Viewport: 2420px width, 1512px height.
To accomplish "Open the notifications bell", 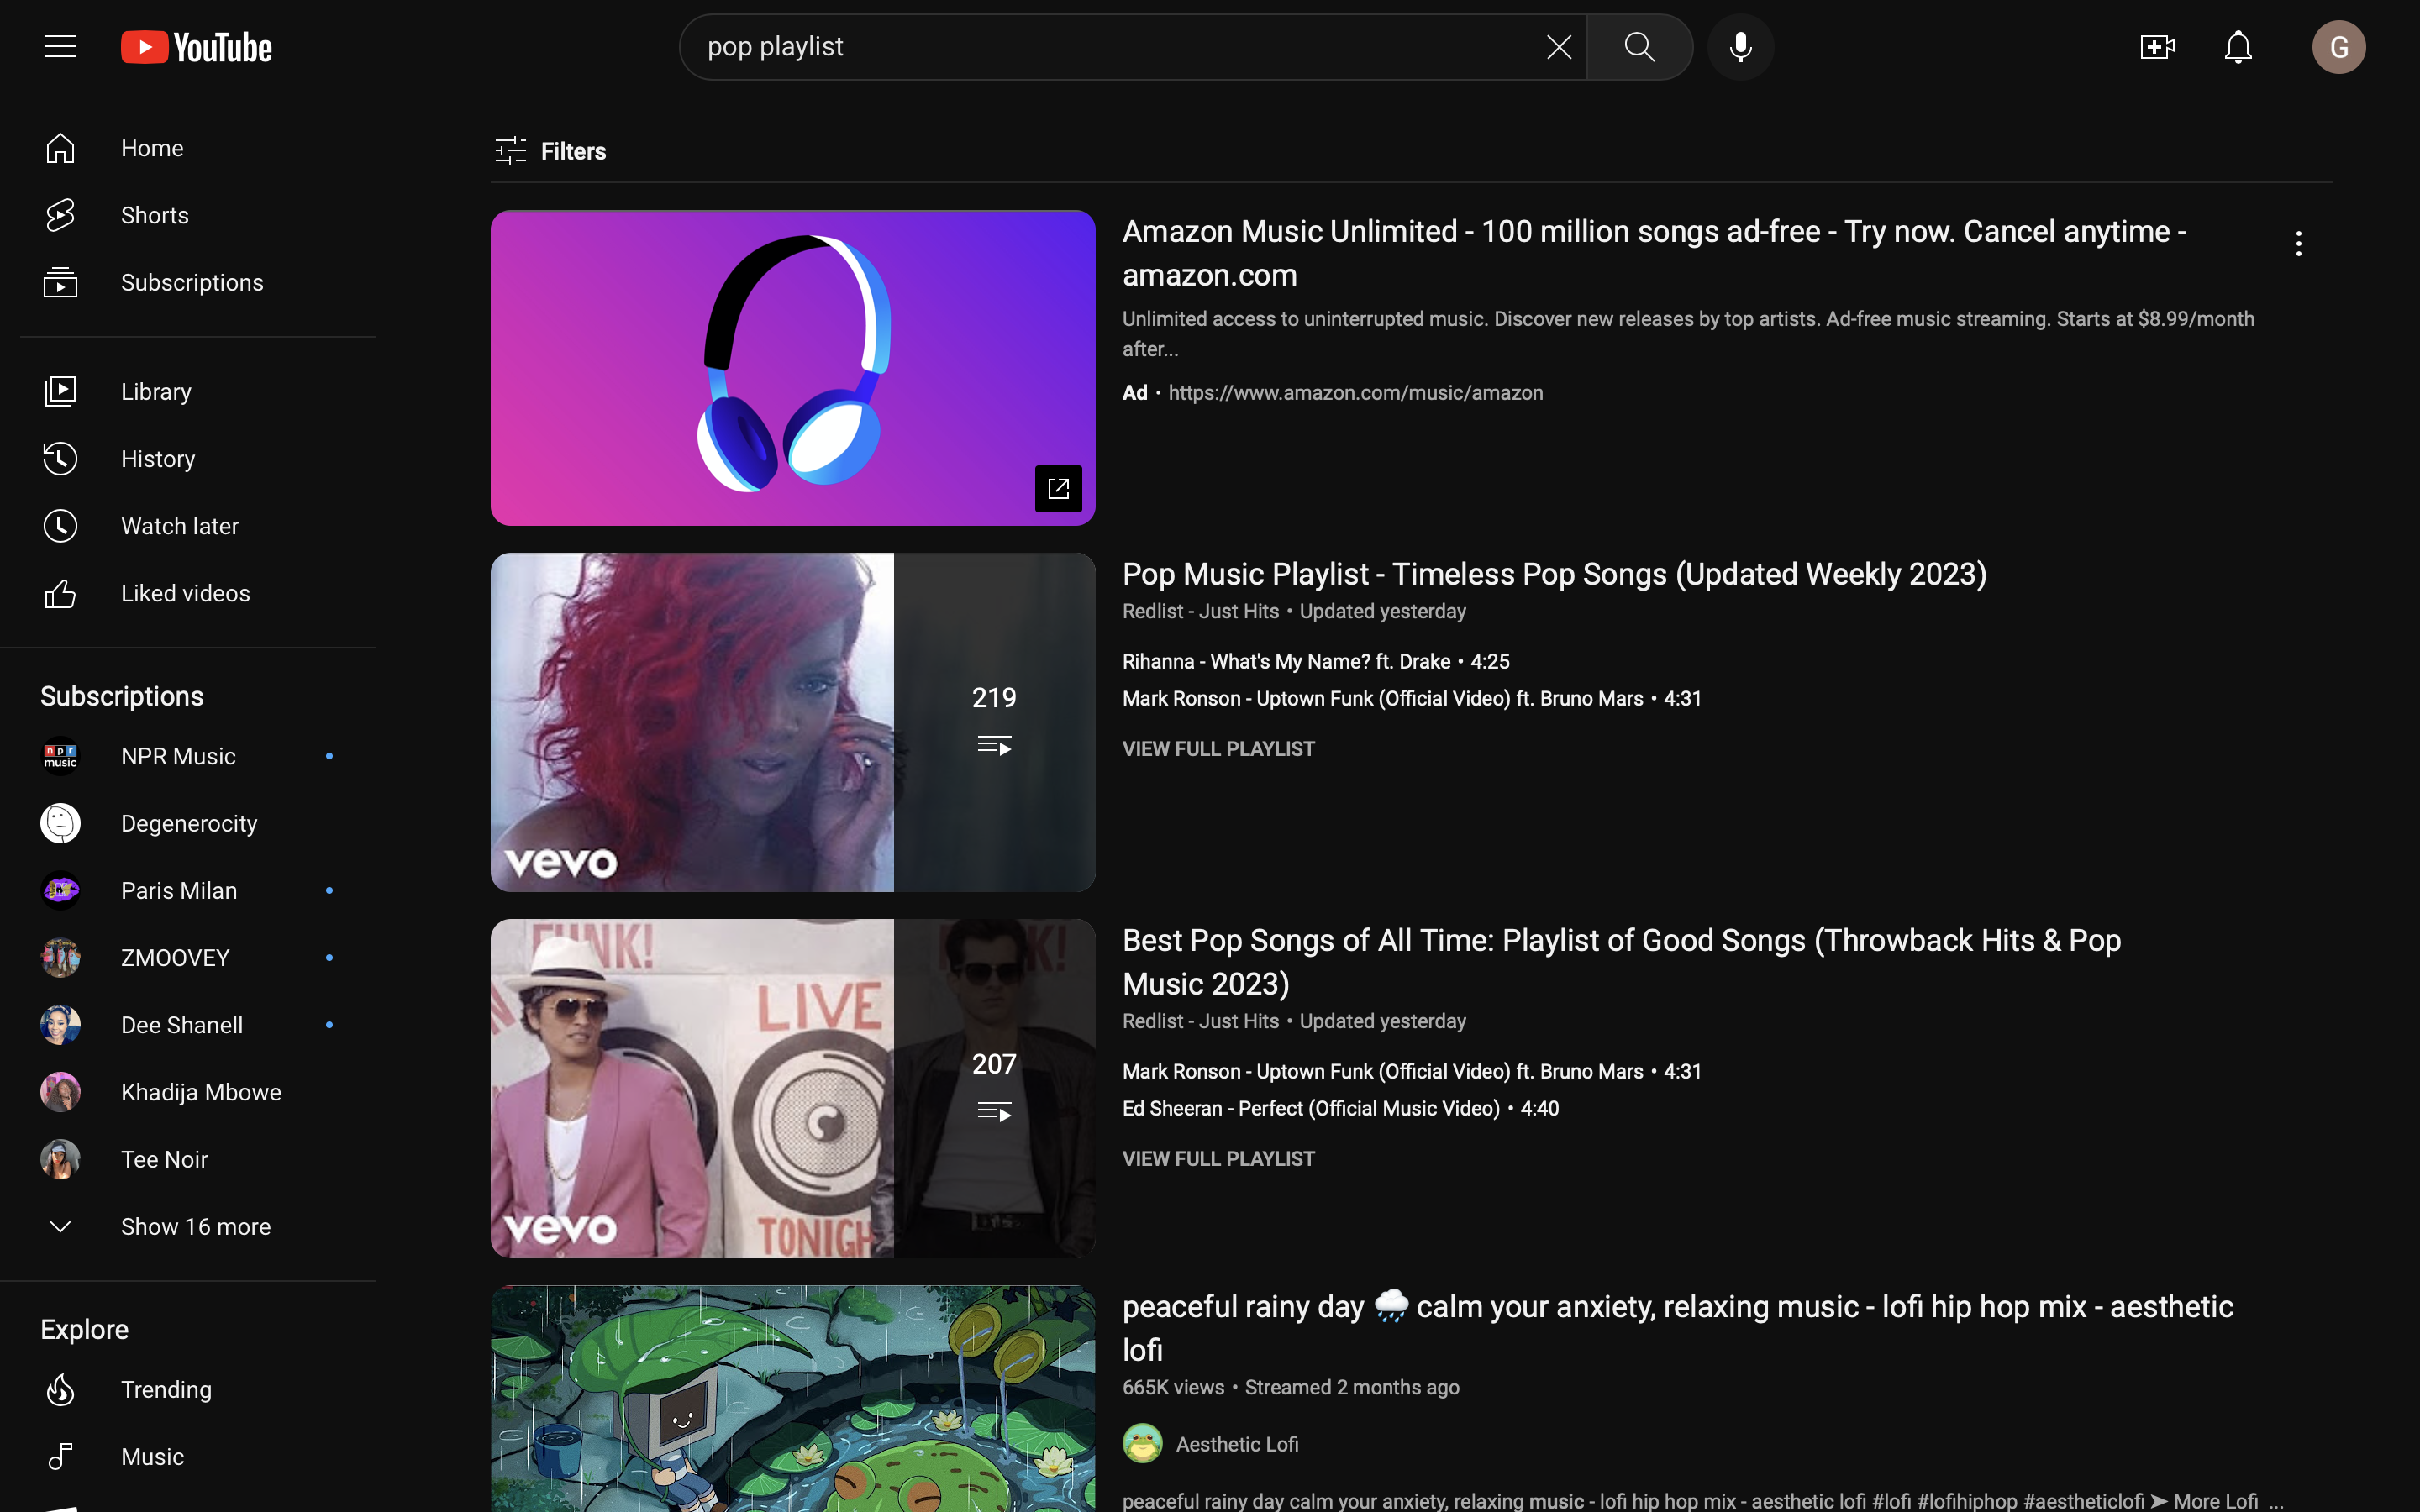I will [x=2237, y=47].
